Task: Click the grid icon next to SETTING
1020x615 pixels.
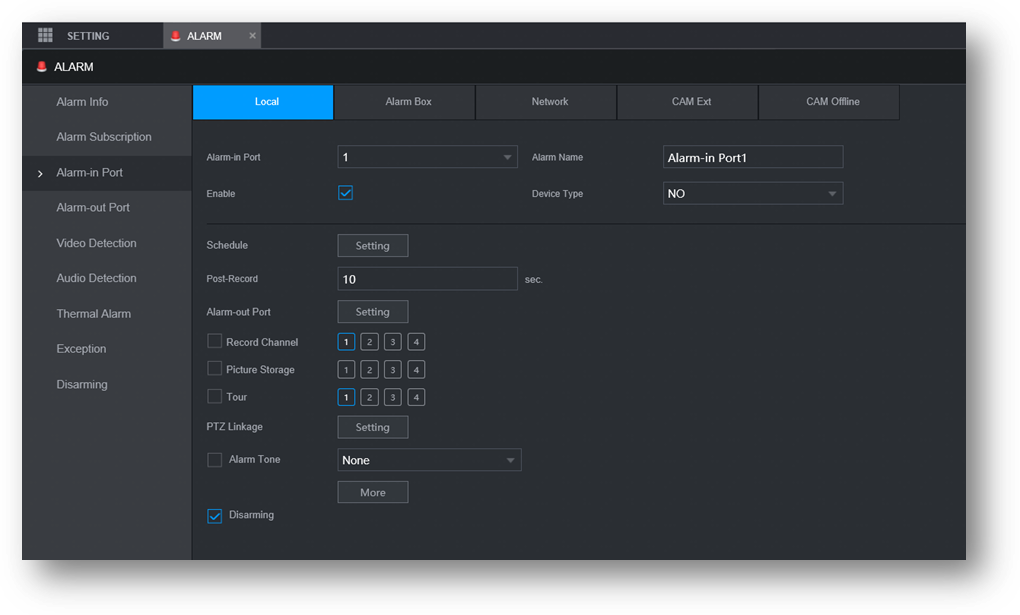Action: click(45, 35)
